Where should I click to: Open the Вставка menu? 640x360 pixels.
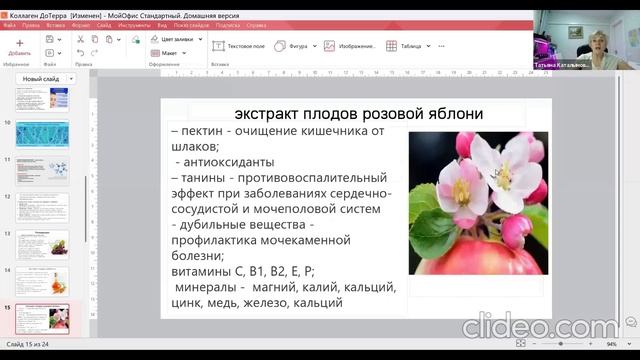tap(56, 25)
